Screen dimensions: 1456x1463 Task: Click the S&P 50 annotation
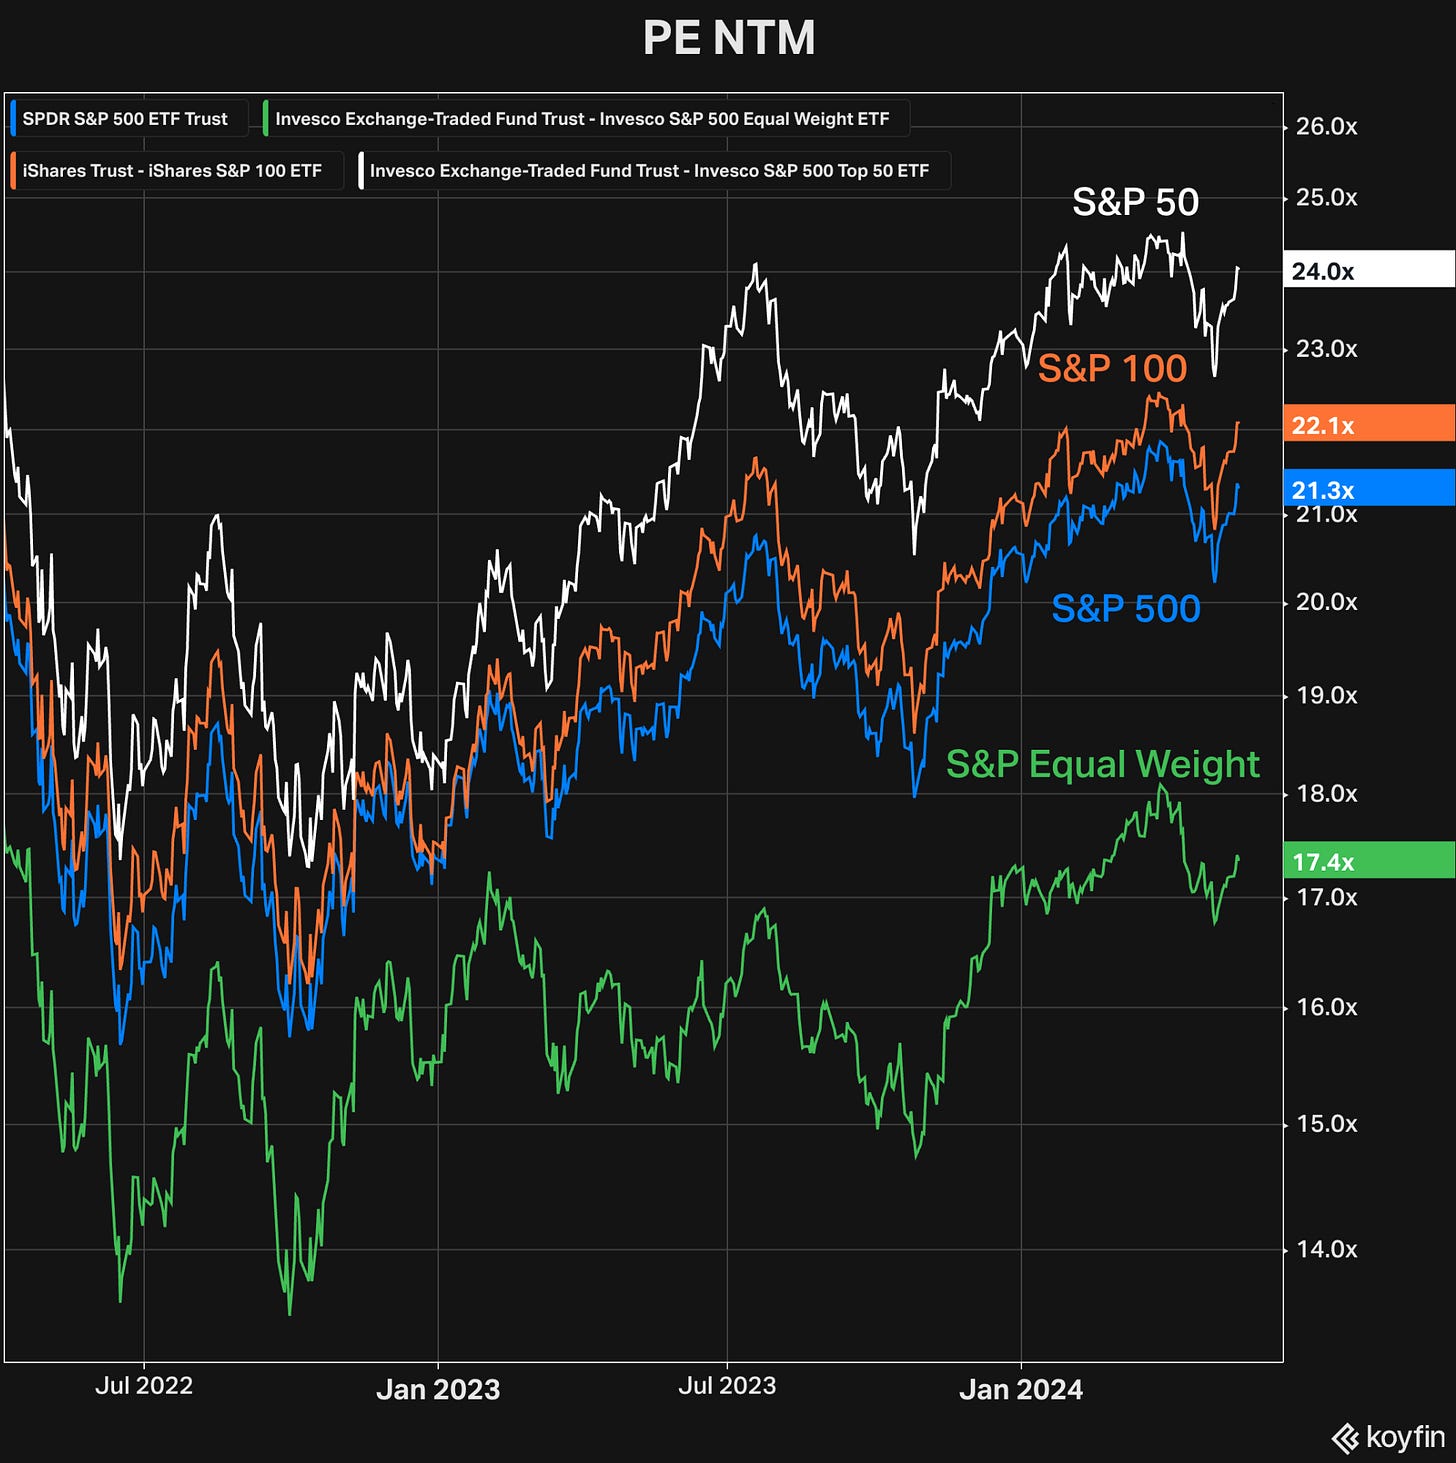tap(1136, 202)
